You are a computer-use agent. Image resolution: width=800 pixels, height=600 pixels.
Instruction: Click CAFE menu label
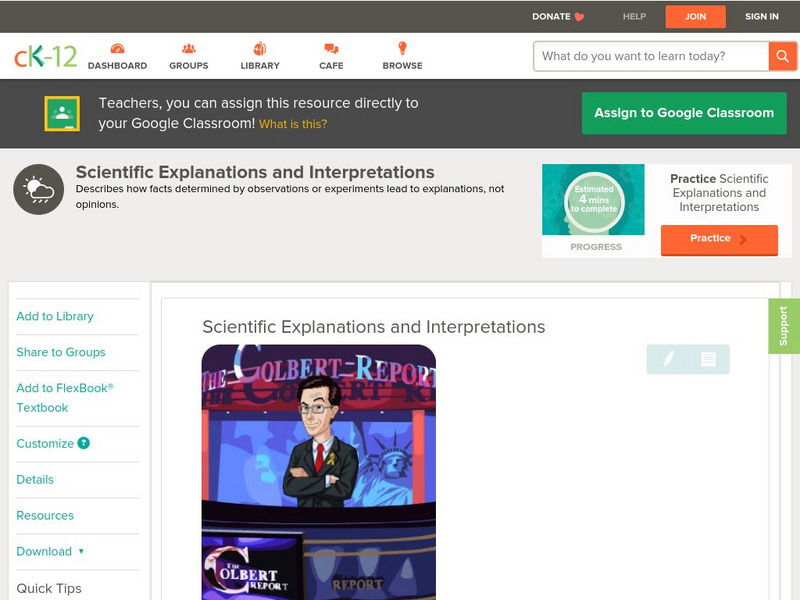click(x=331, y=66)
